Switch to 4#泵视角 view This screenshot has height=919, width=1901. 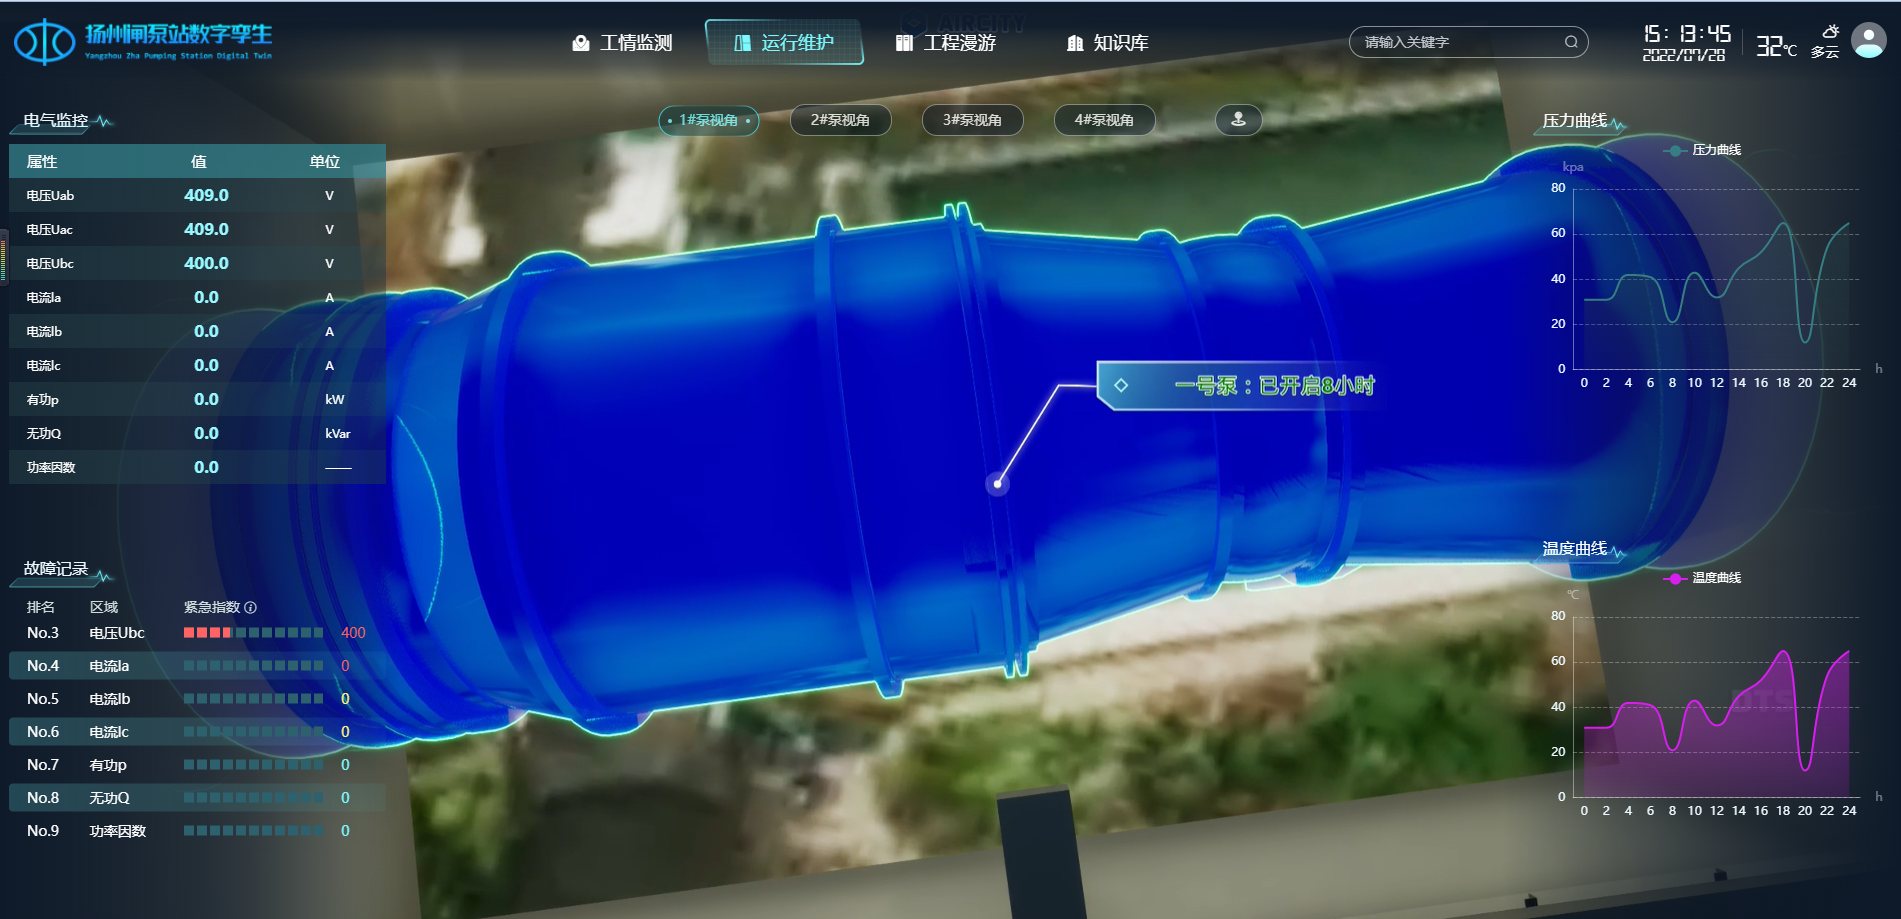tap(1104, 120)
